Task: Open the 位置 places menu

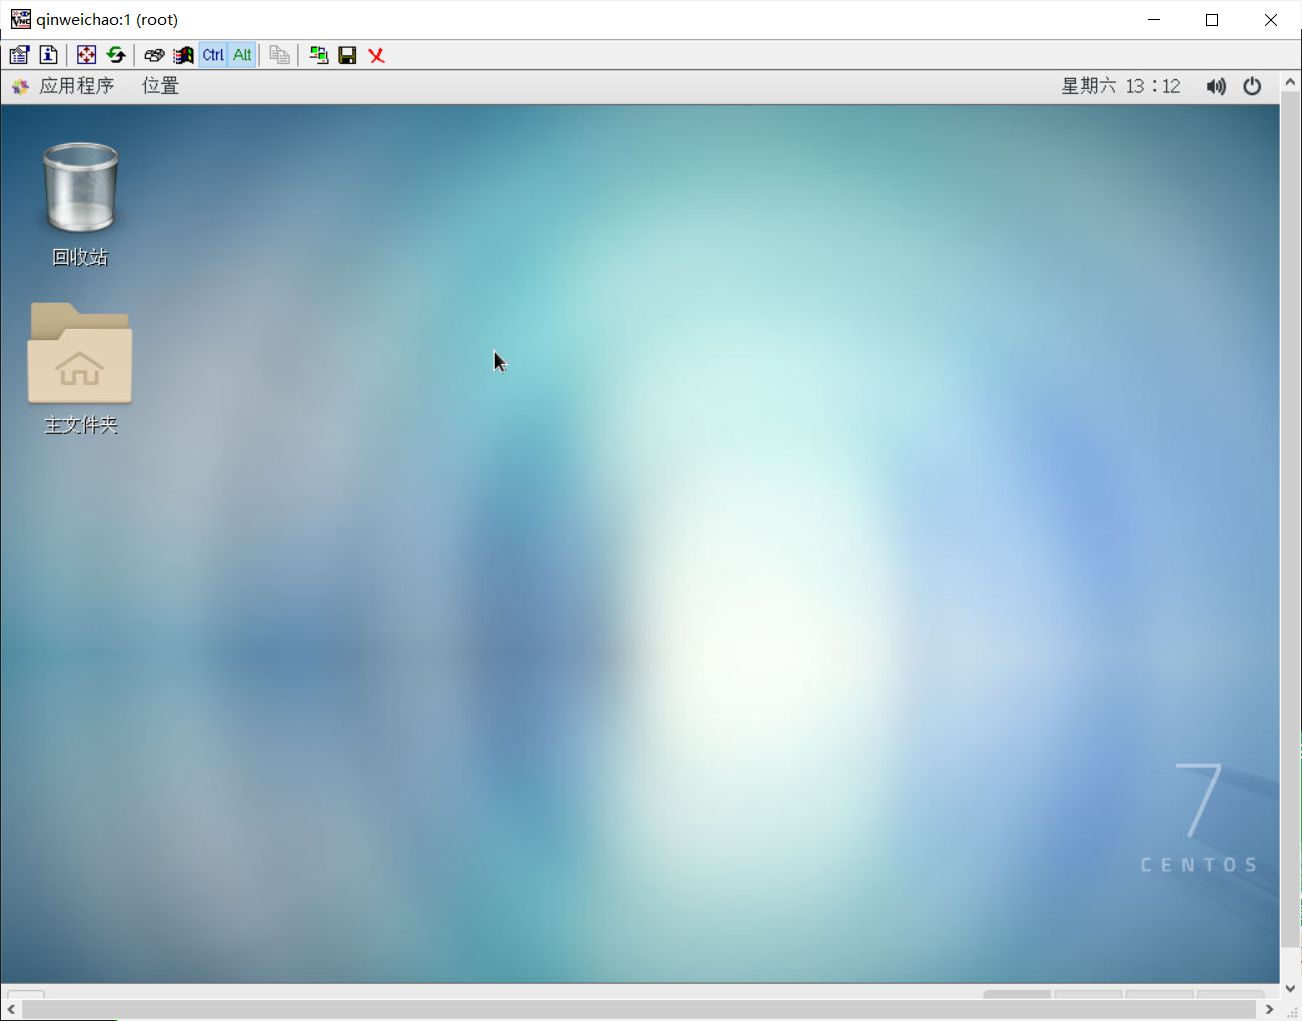Action: coord(160,86)
